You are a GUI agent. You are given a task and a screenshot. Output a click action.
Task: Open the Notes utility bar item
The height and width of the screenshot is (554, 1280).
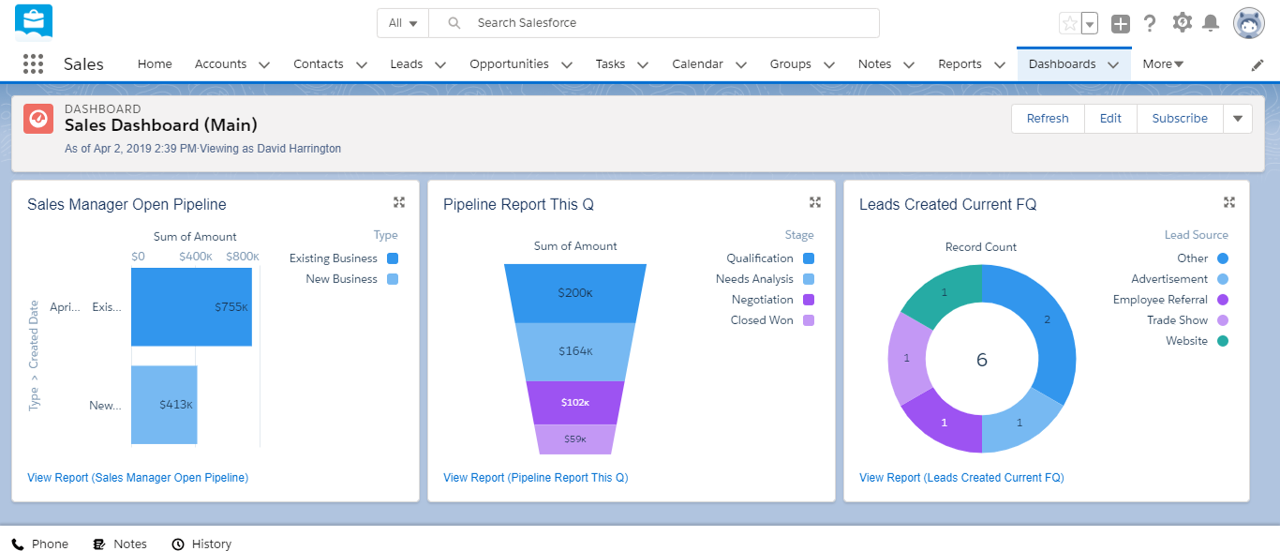[x=120, y=544]
